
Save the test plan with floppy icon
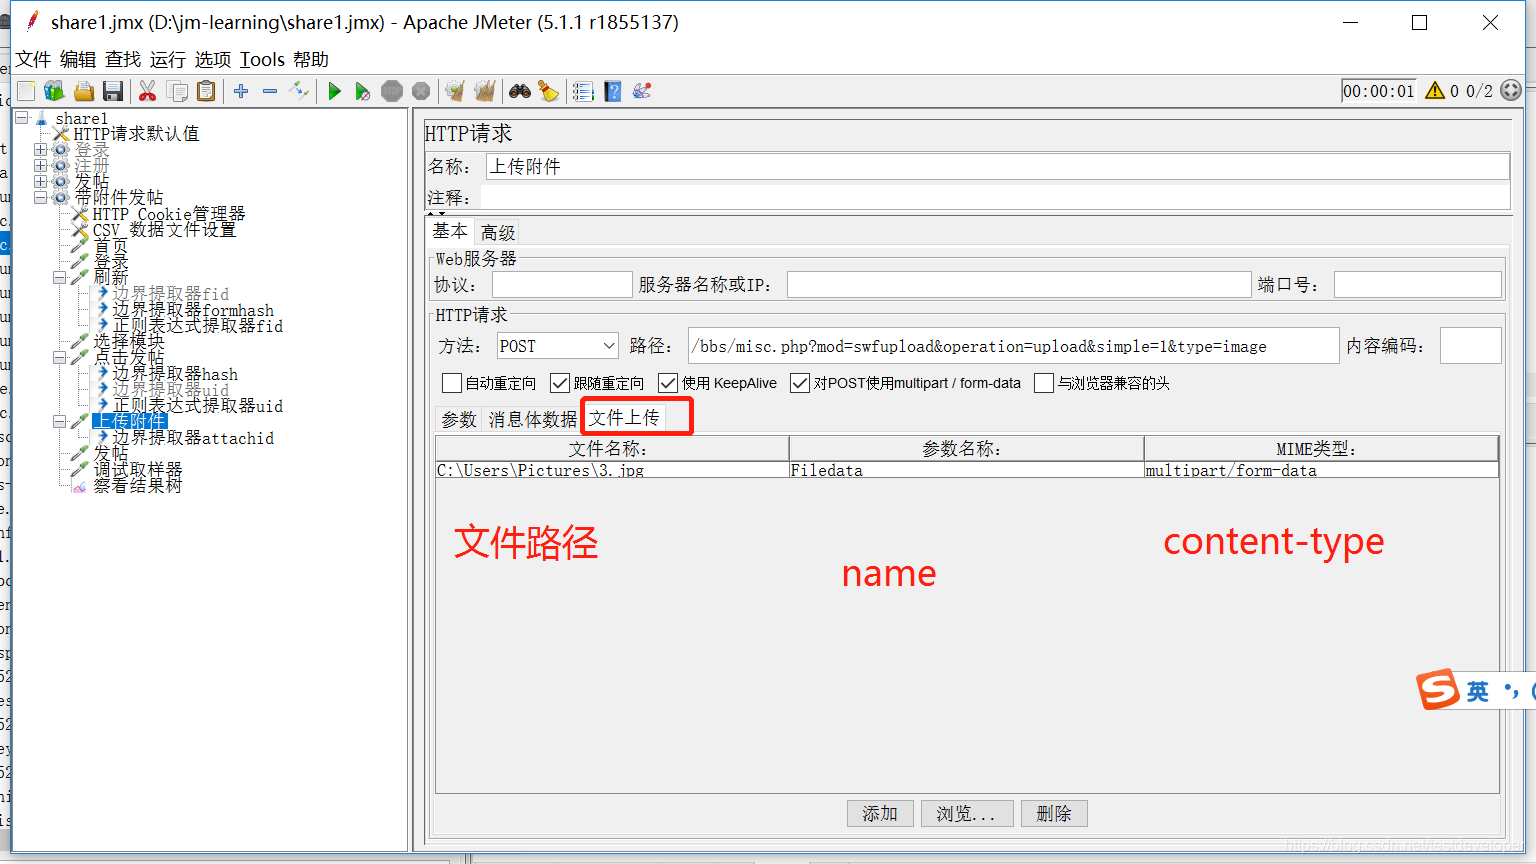[113, 91]
